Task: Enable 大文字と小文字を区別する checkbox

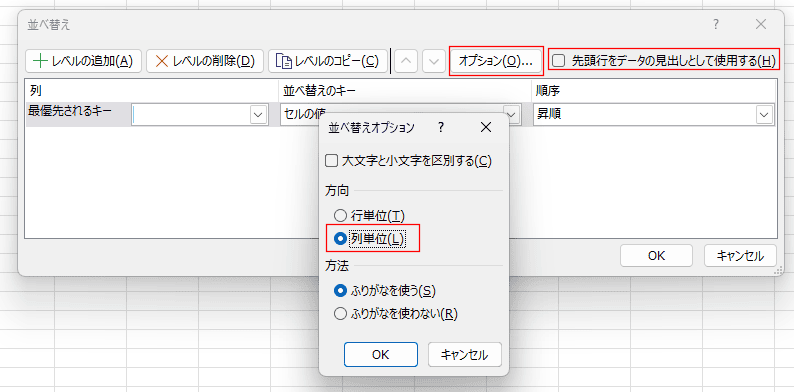Action: tap(331, 161)
